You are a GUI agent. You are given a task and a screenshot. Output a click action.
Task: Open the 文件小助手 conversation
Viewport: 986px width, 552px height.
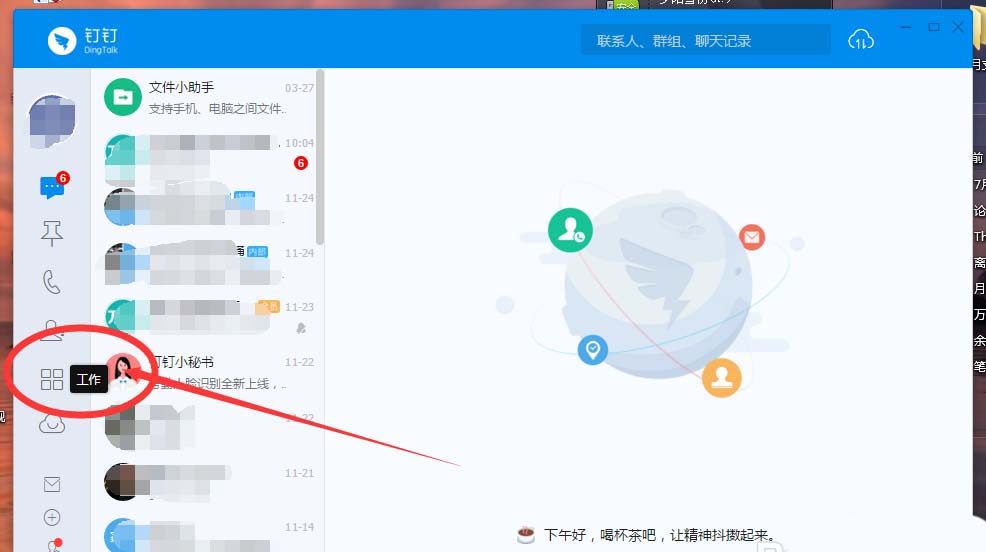(208, 97)
